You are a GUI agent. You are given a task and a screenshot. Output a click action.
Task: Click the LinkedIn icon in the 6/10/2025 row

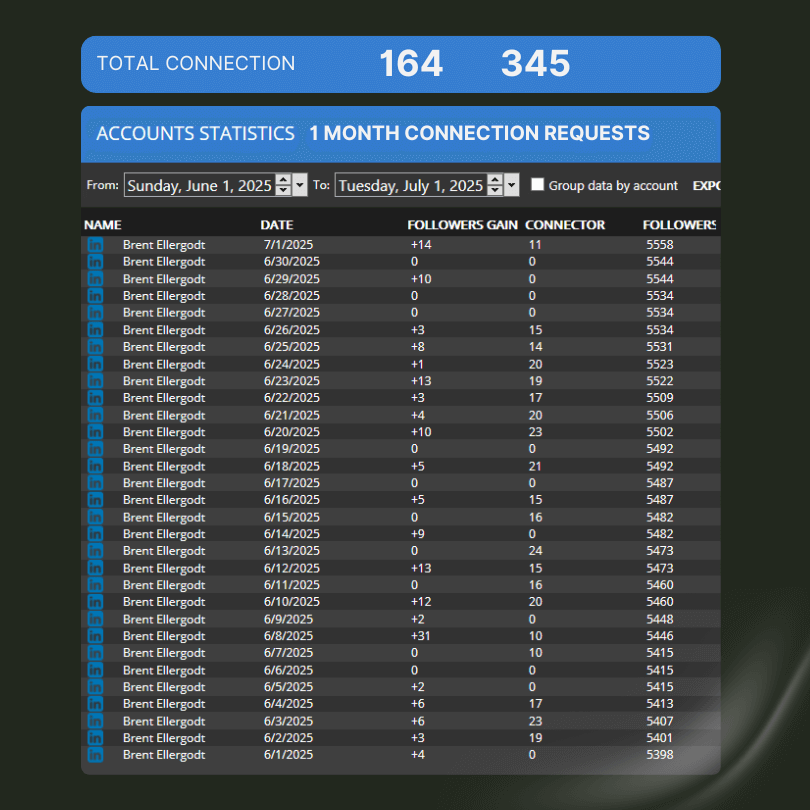tap(96, 602)
